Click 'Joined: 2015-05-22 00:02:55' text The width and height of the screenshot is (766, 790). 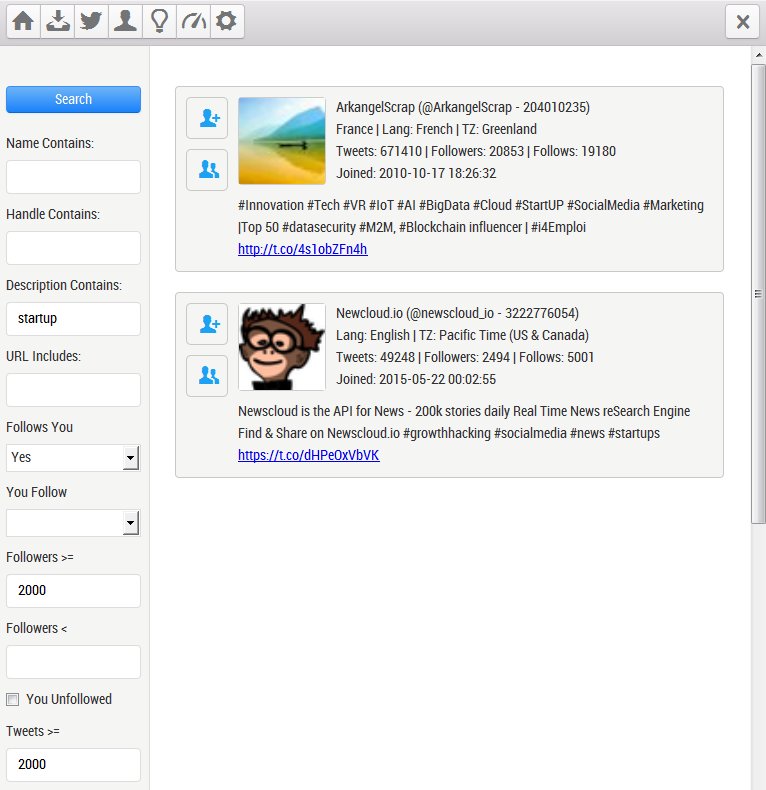coord(416,379)
